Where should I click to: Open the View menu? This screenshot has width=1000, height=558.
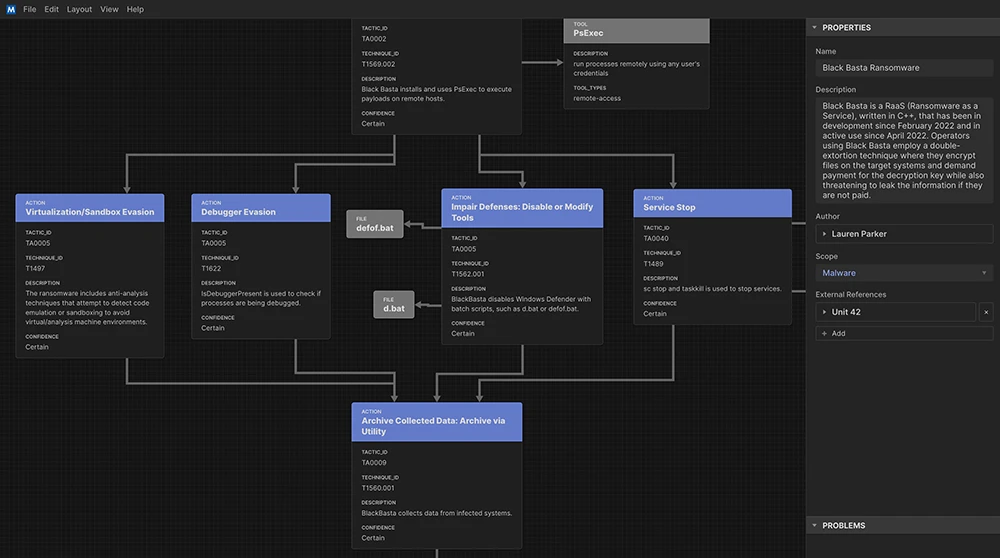tap(109, 9)
